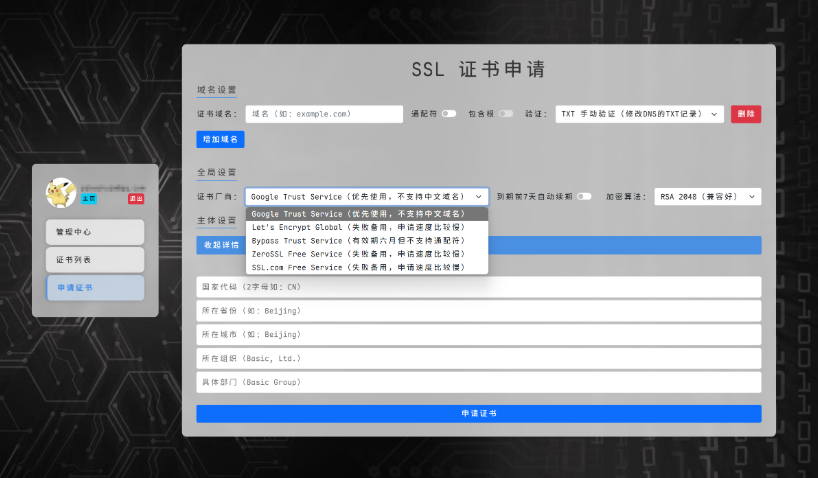Click the red 删除 delete button
Viewport: 818px width, 478px height.
(745, 114)
